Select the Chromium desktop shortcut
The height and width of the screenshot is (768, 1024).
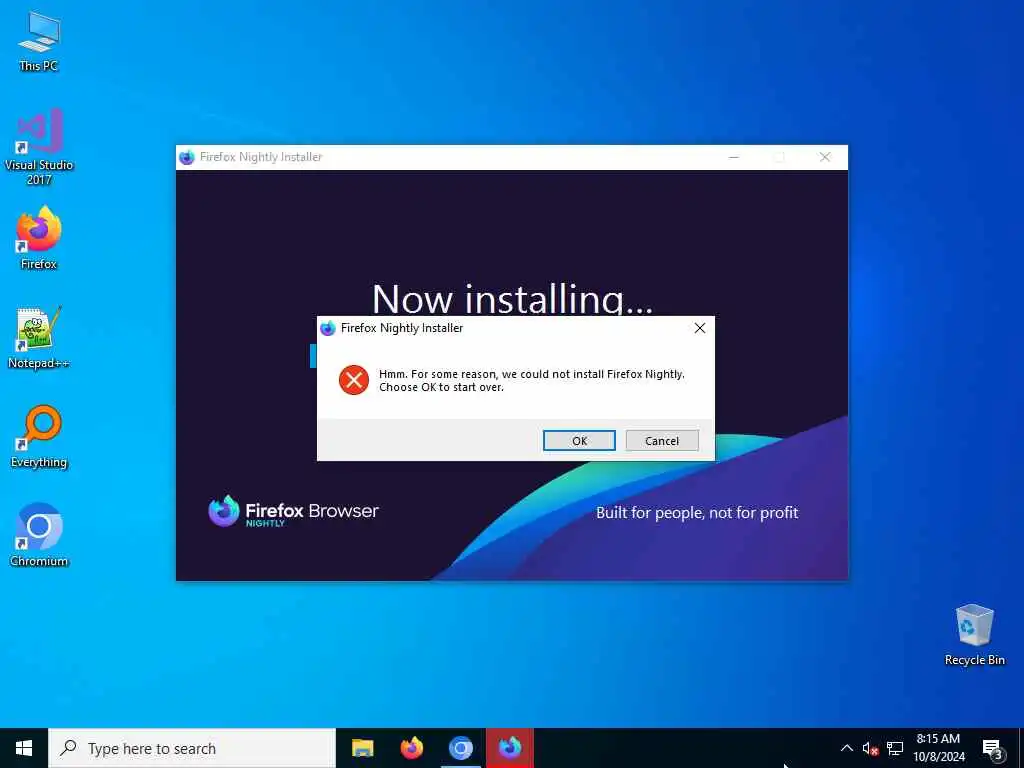pyautogui.click(x=39, y=536)
